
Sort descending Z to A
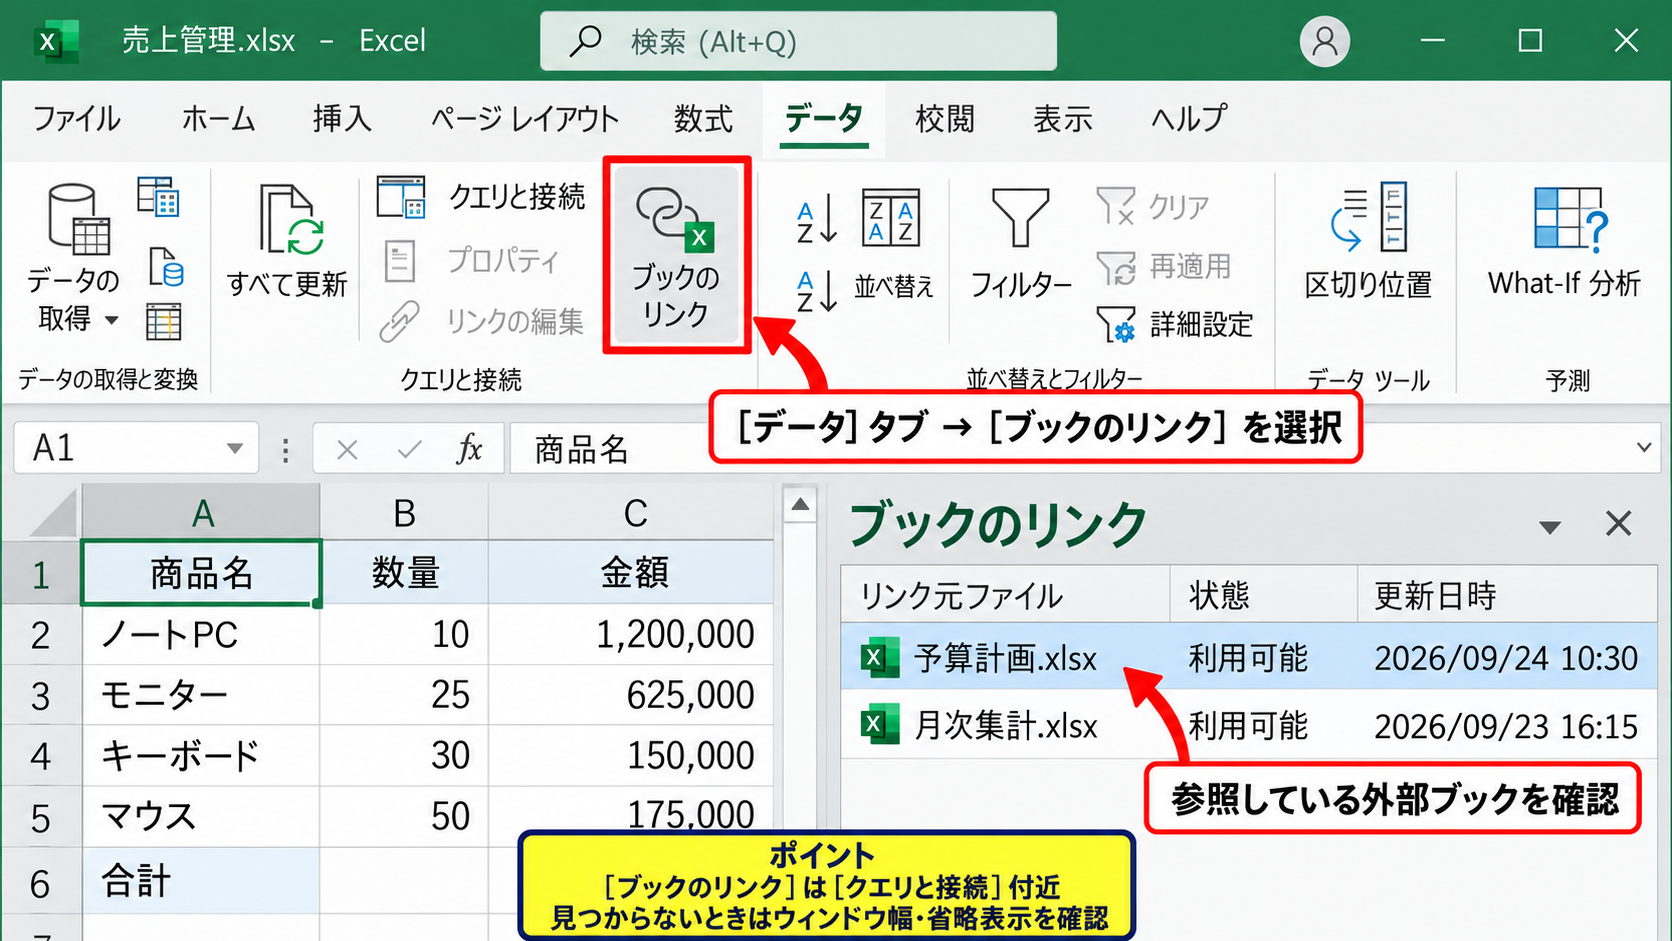click(x=817, y=291)
